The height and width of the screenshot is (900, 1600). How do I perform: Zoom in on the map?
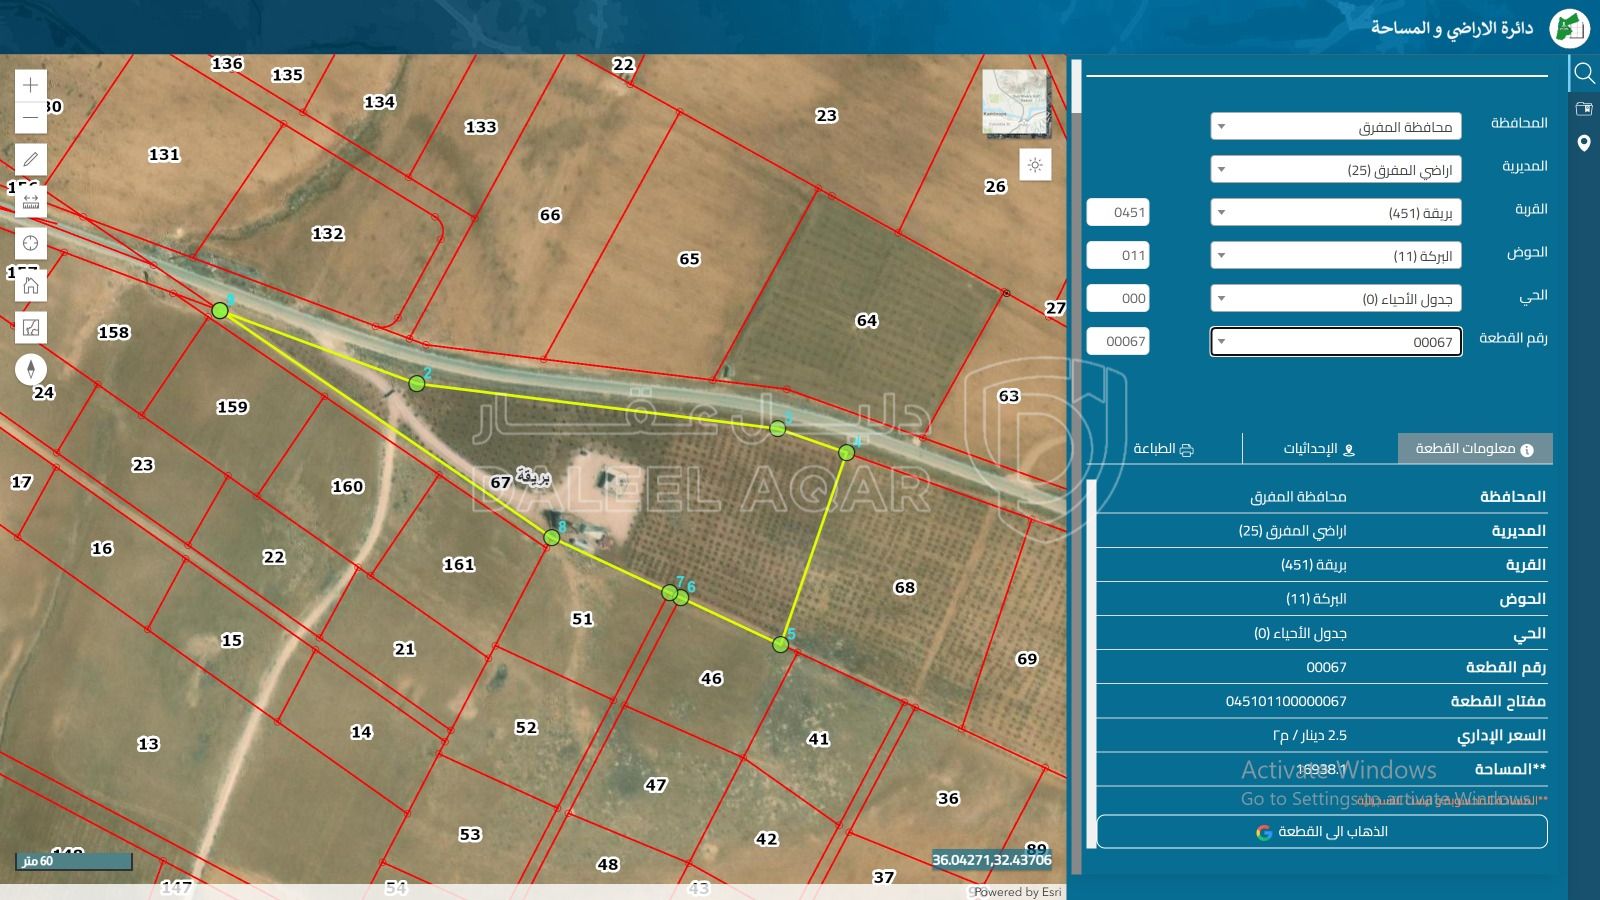pyautogui.click(x=31, y=85)
